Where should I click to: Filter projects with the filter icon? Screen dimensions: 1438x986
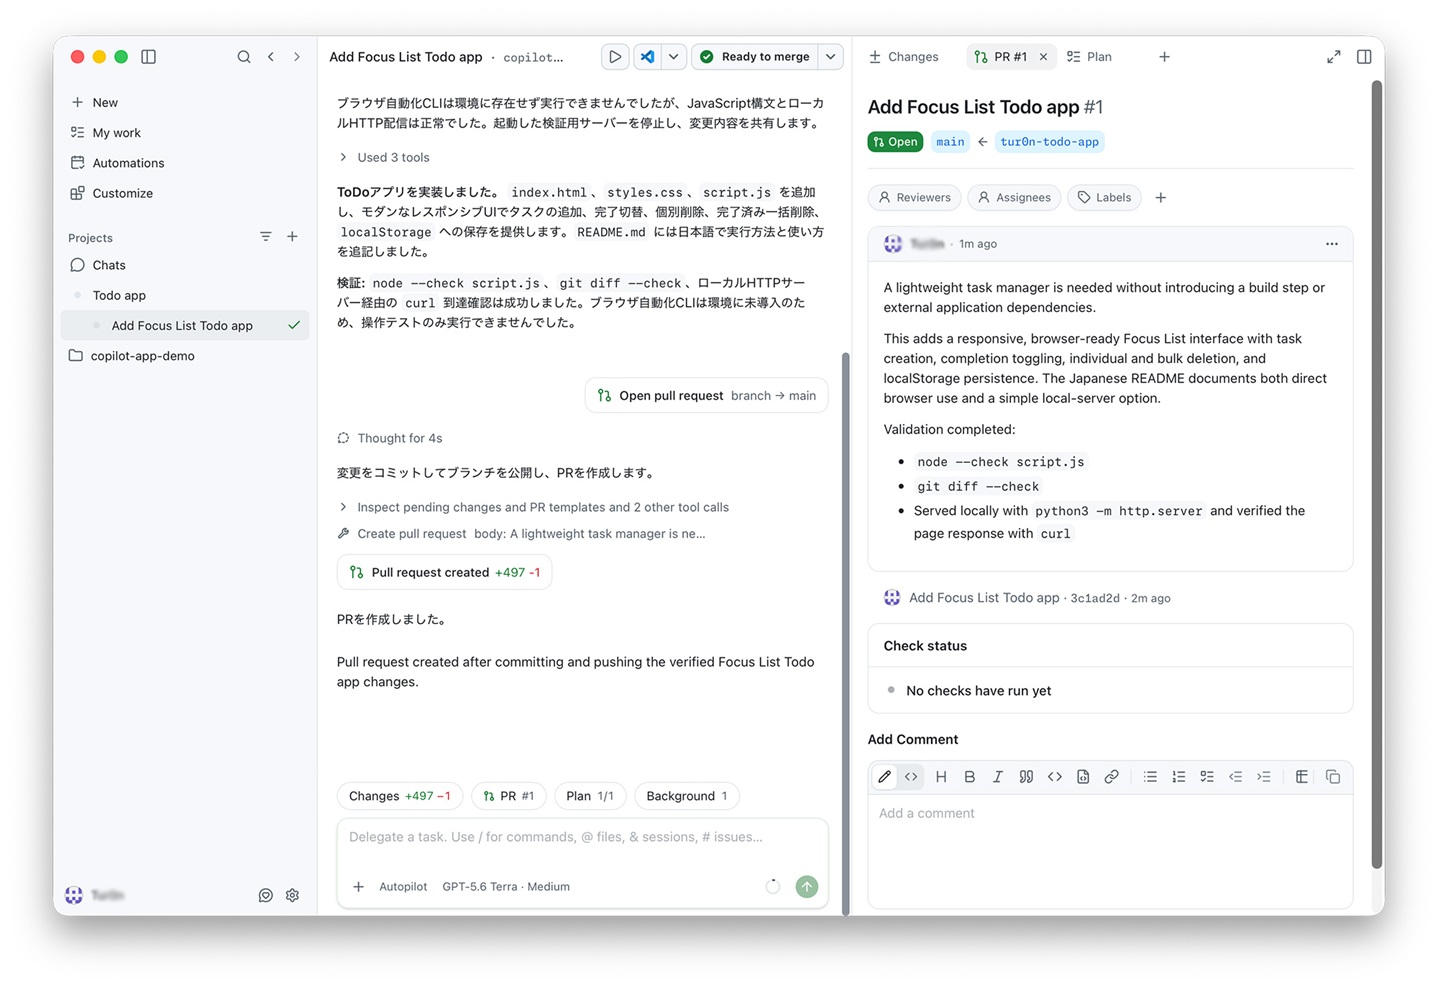tap(266, 237)
